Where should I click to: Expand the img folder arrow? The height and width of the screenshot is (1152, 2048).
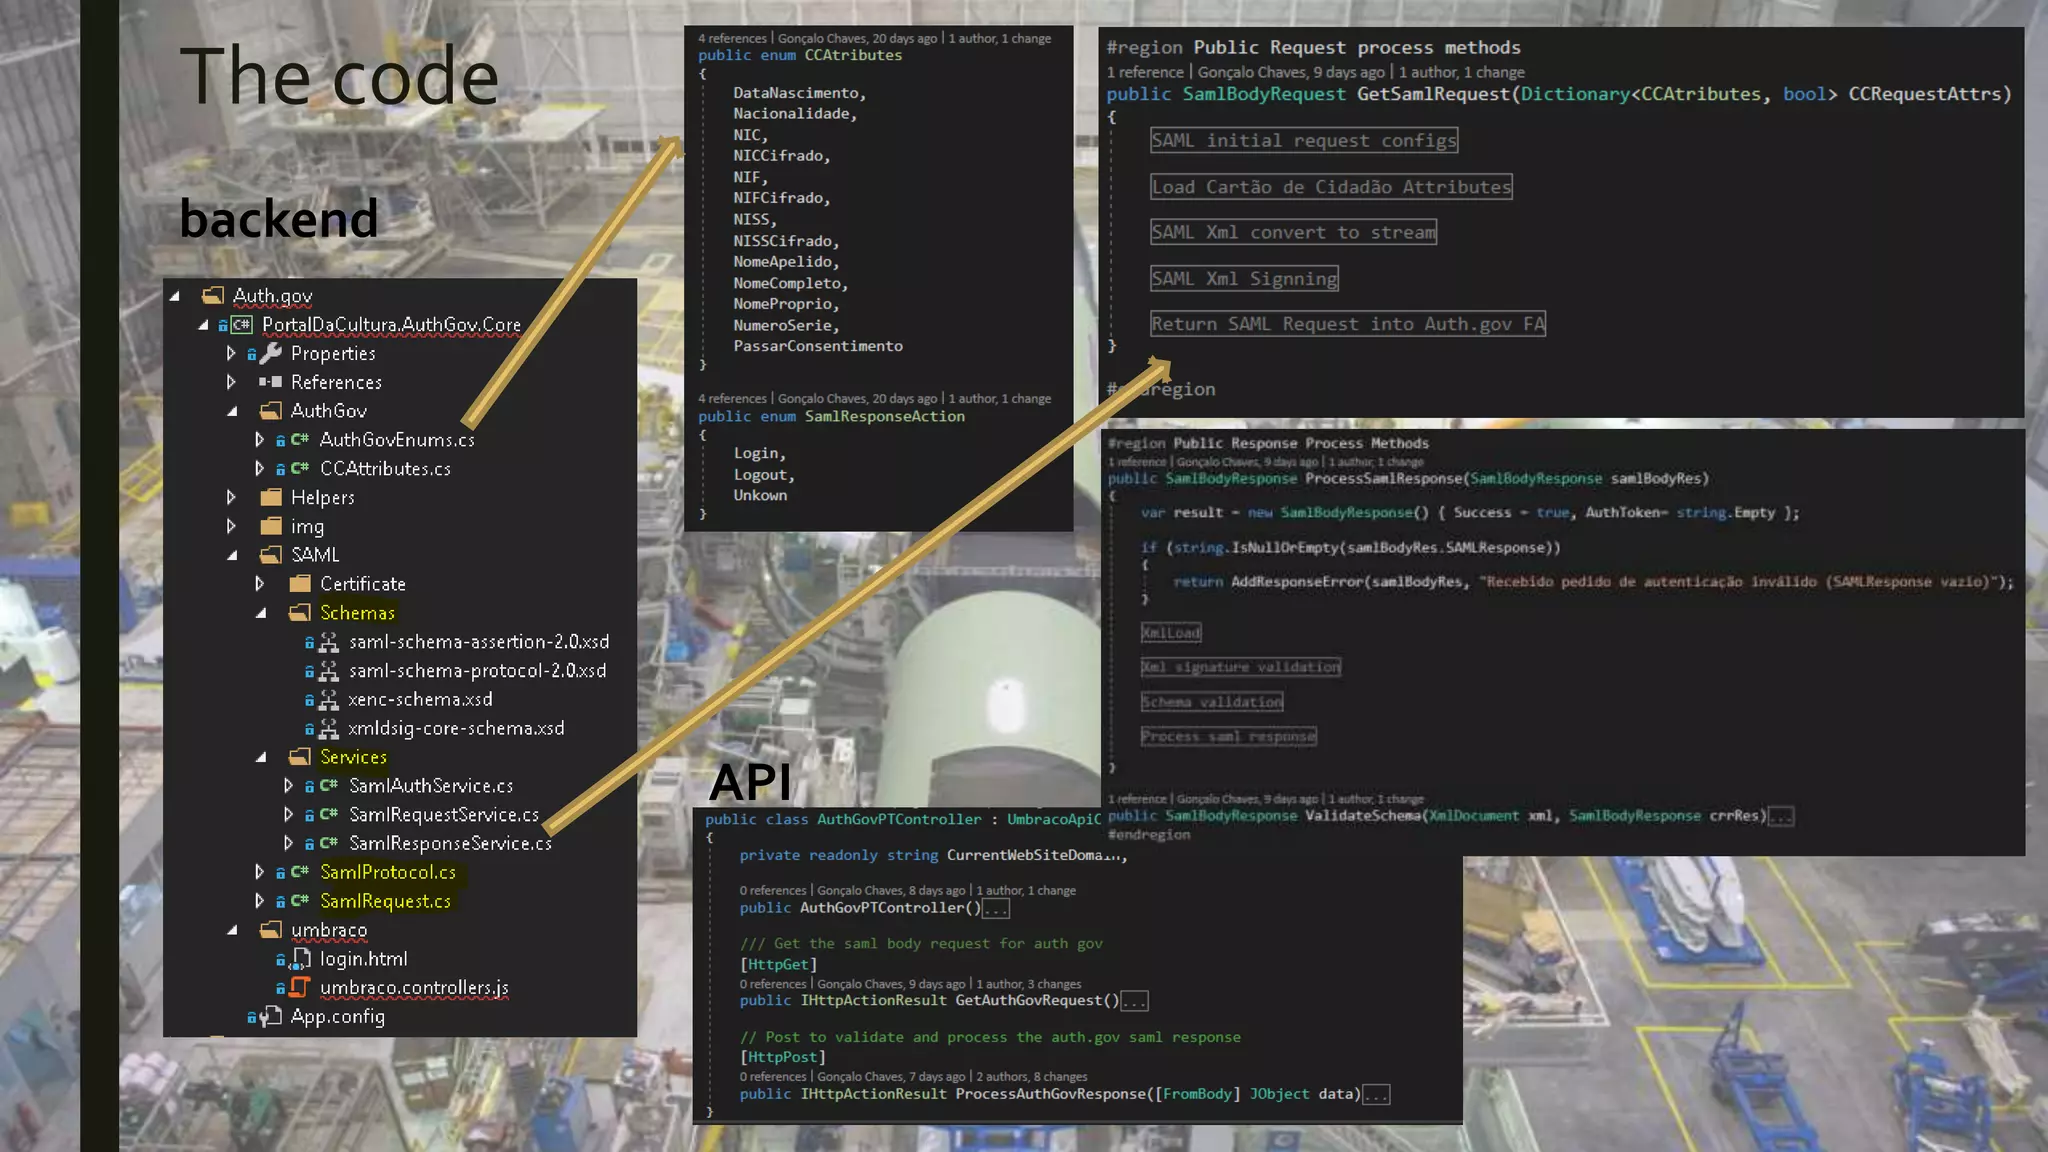click(x=231, y=526)
